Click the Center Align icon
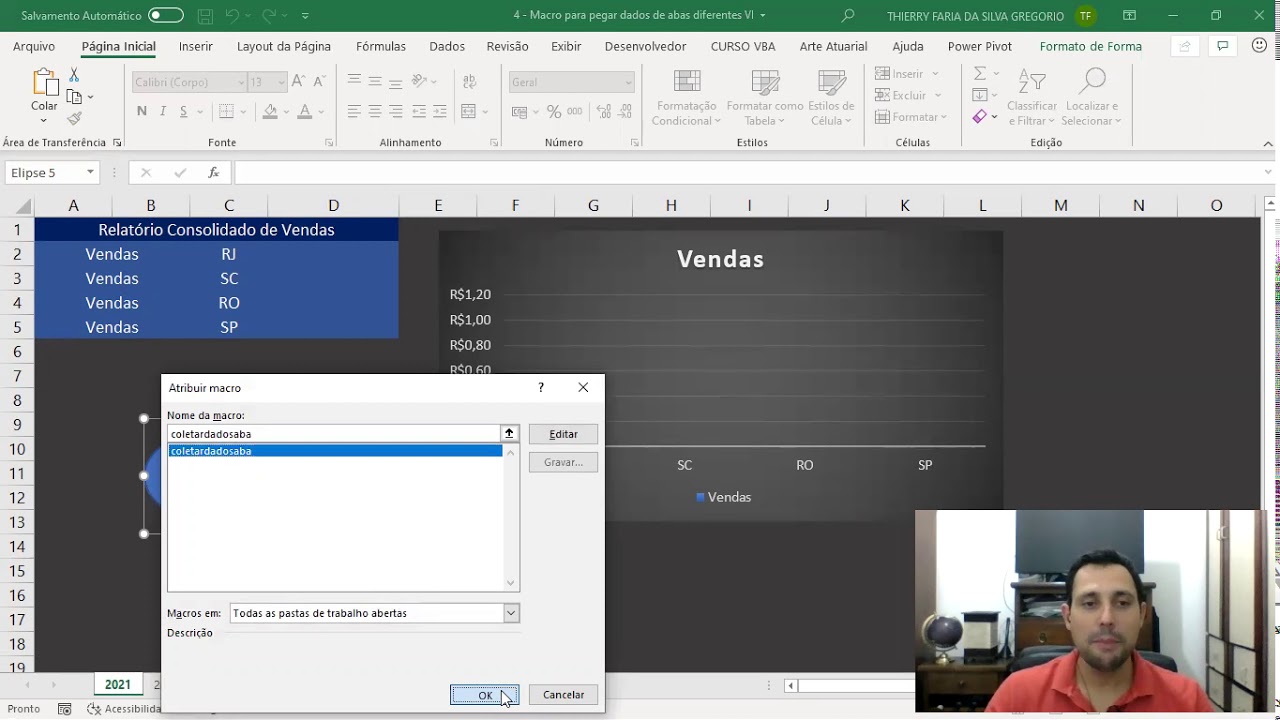1280x720 pixels. pyautogui.click(x=375, y=112)
